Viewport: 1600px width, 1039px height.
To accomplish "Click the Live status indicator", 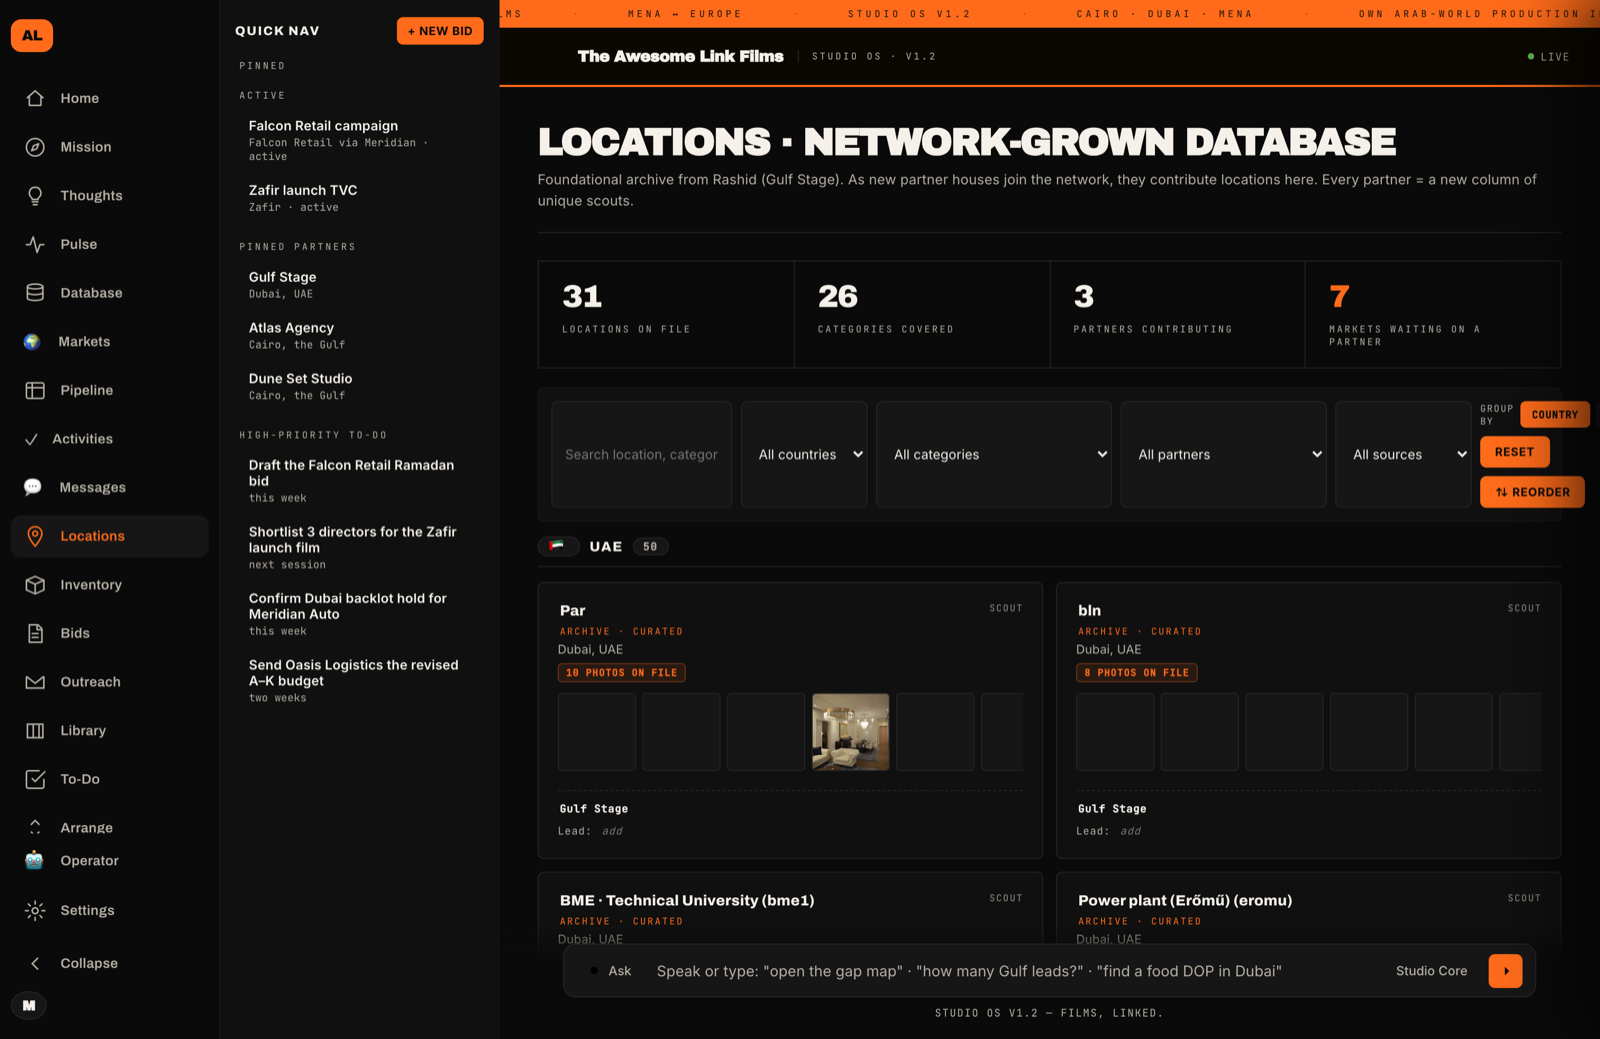I will (1548, 57).
